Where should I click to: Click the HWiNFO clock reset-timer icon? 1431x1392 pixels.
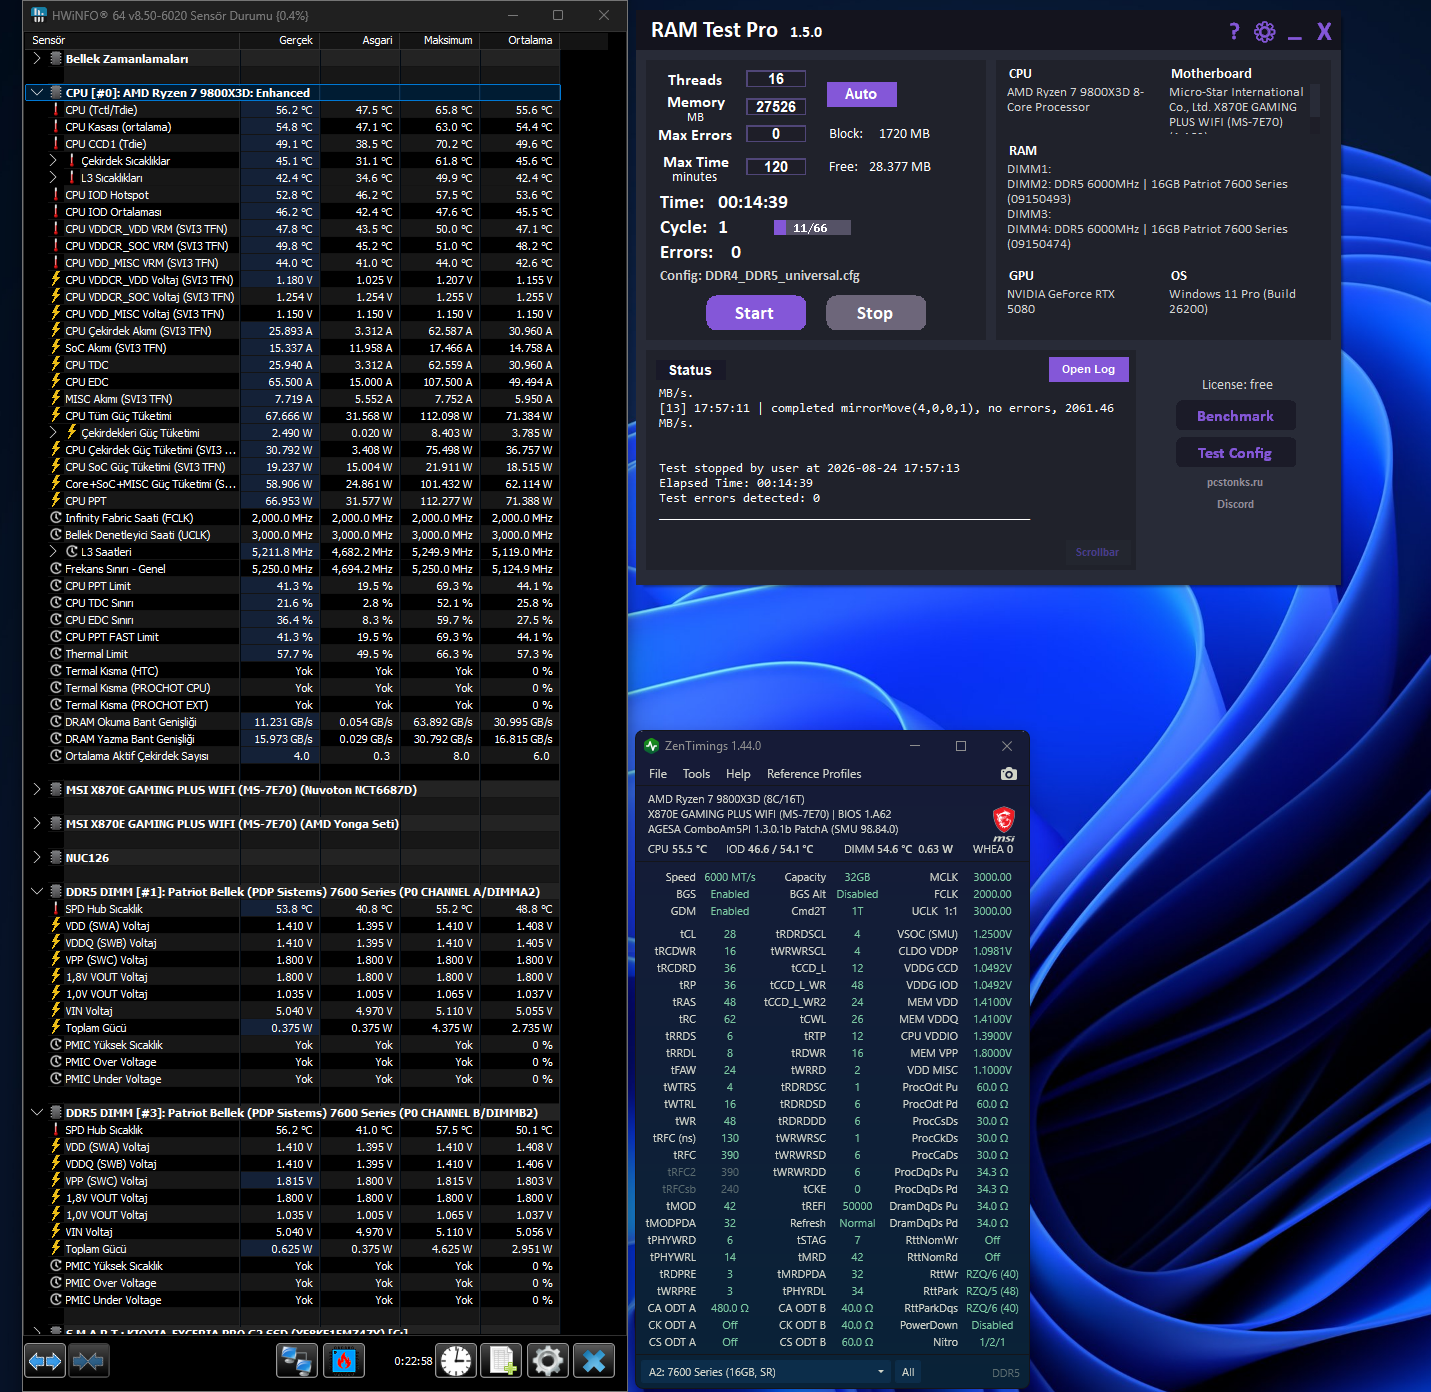[x=456, y=1360]
